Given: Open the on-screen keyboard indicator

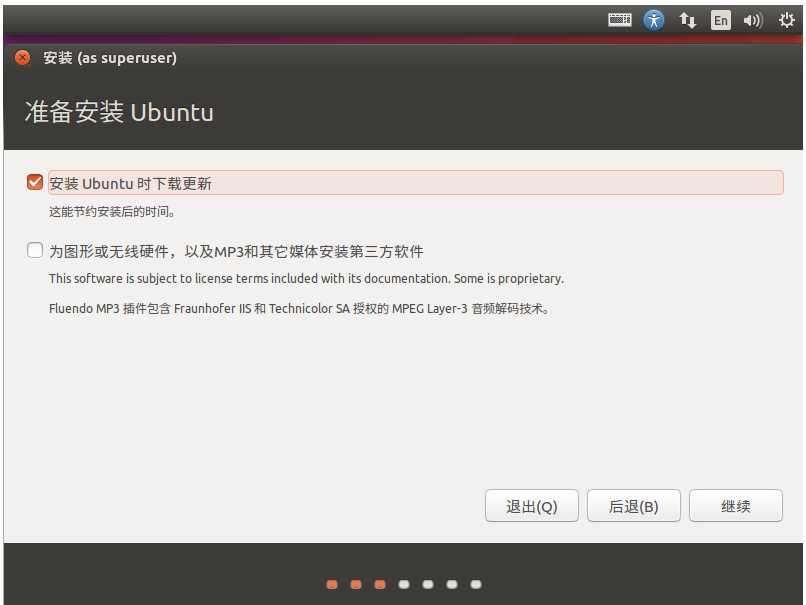Looking at the screenshot, I should tap(620, 20).
